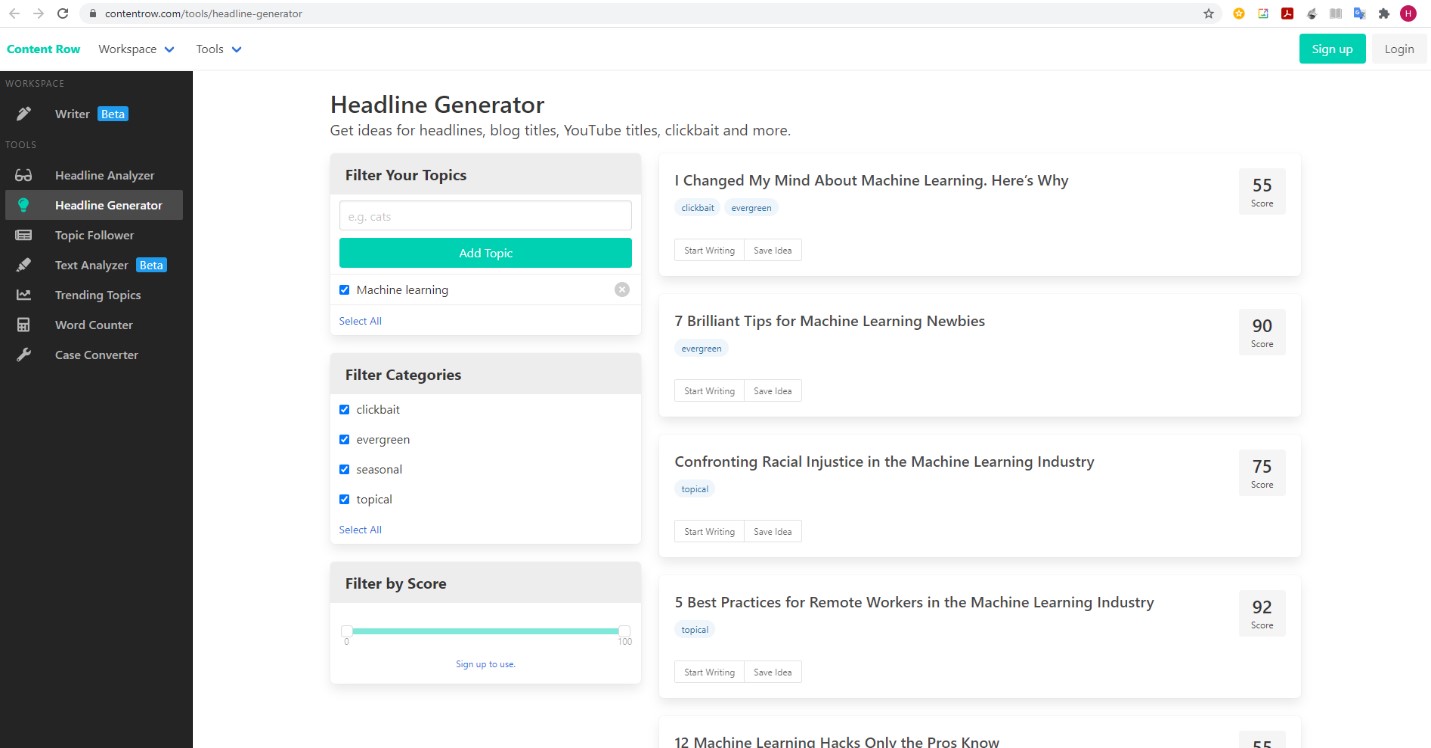Click the browser forward arrow
1431x748 pixels.
click(38, 14)
